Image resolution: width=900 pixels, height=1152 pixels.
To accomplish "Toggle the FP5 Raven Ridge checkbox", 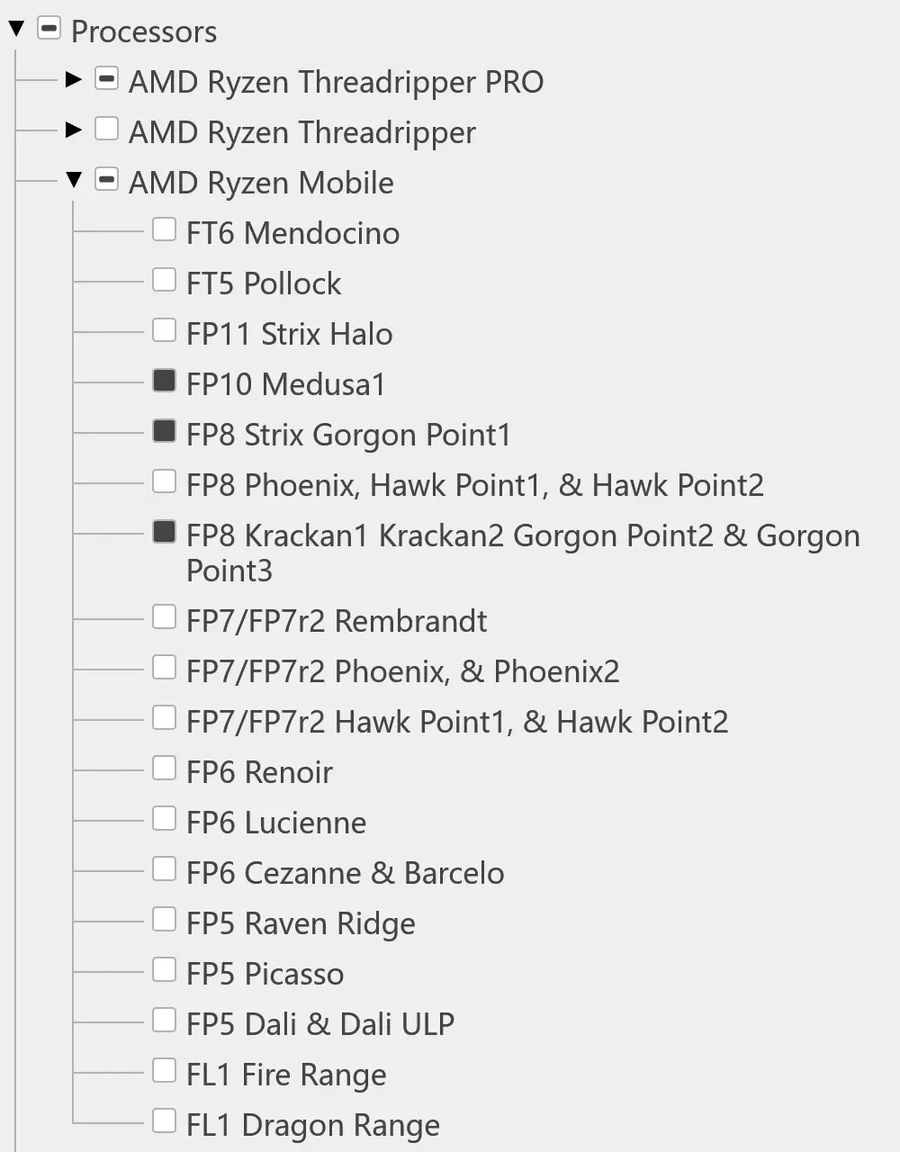I will point(163,918).
